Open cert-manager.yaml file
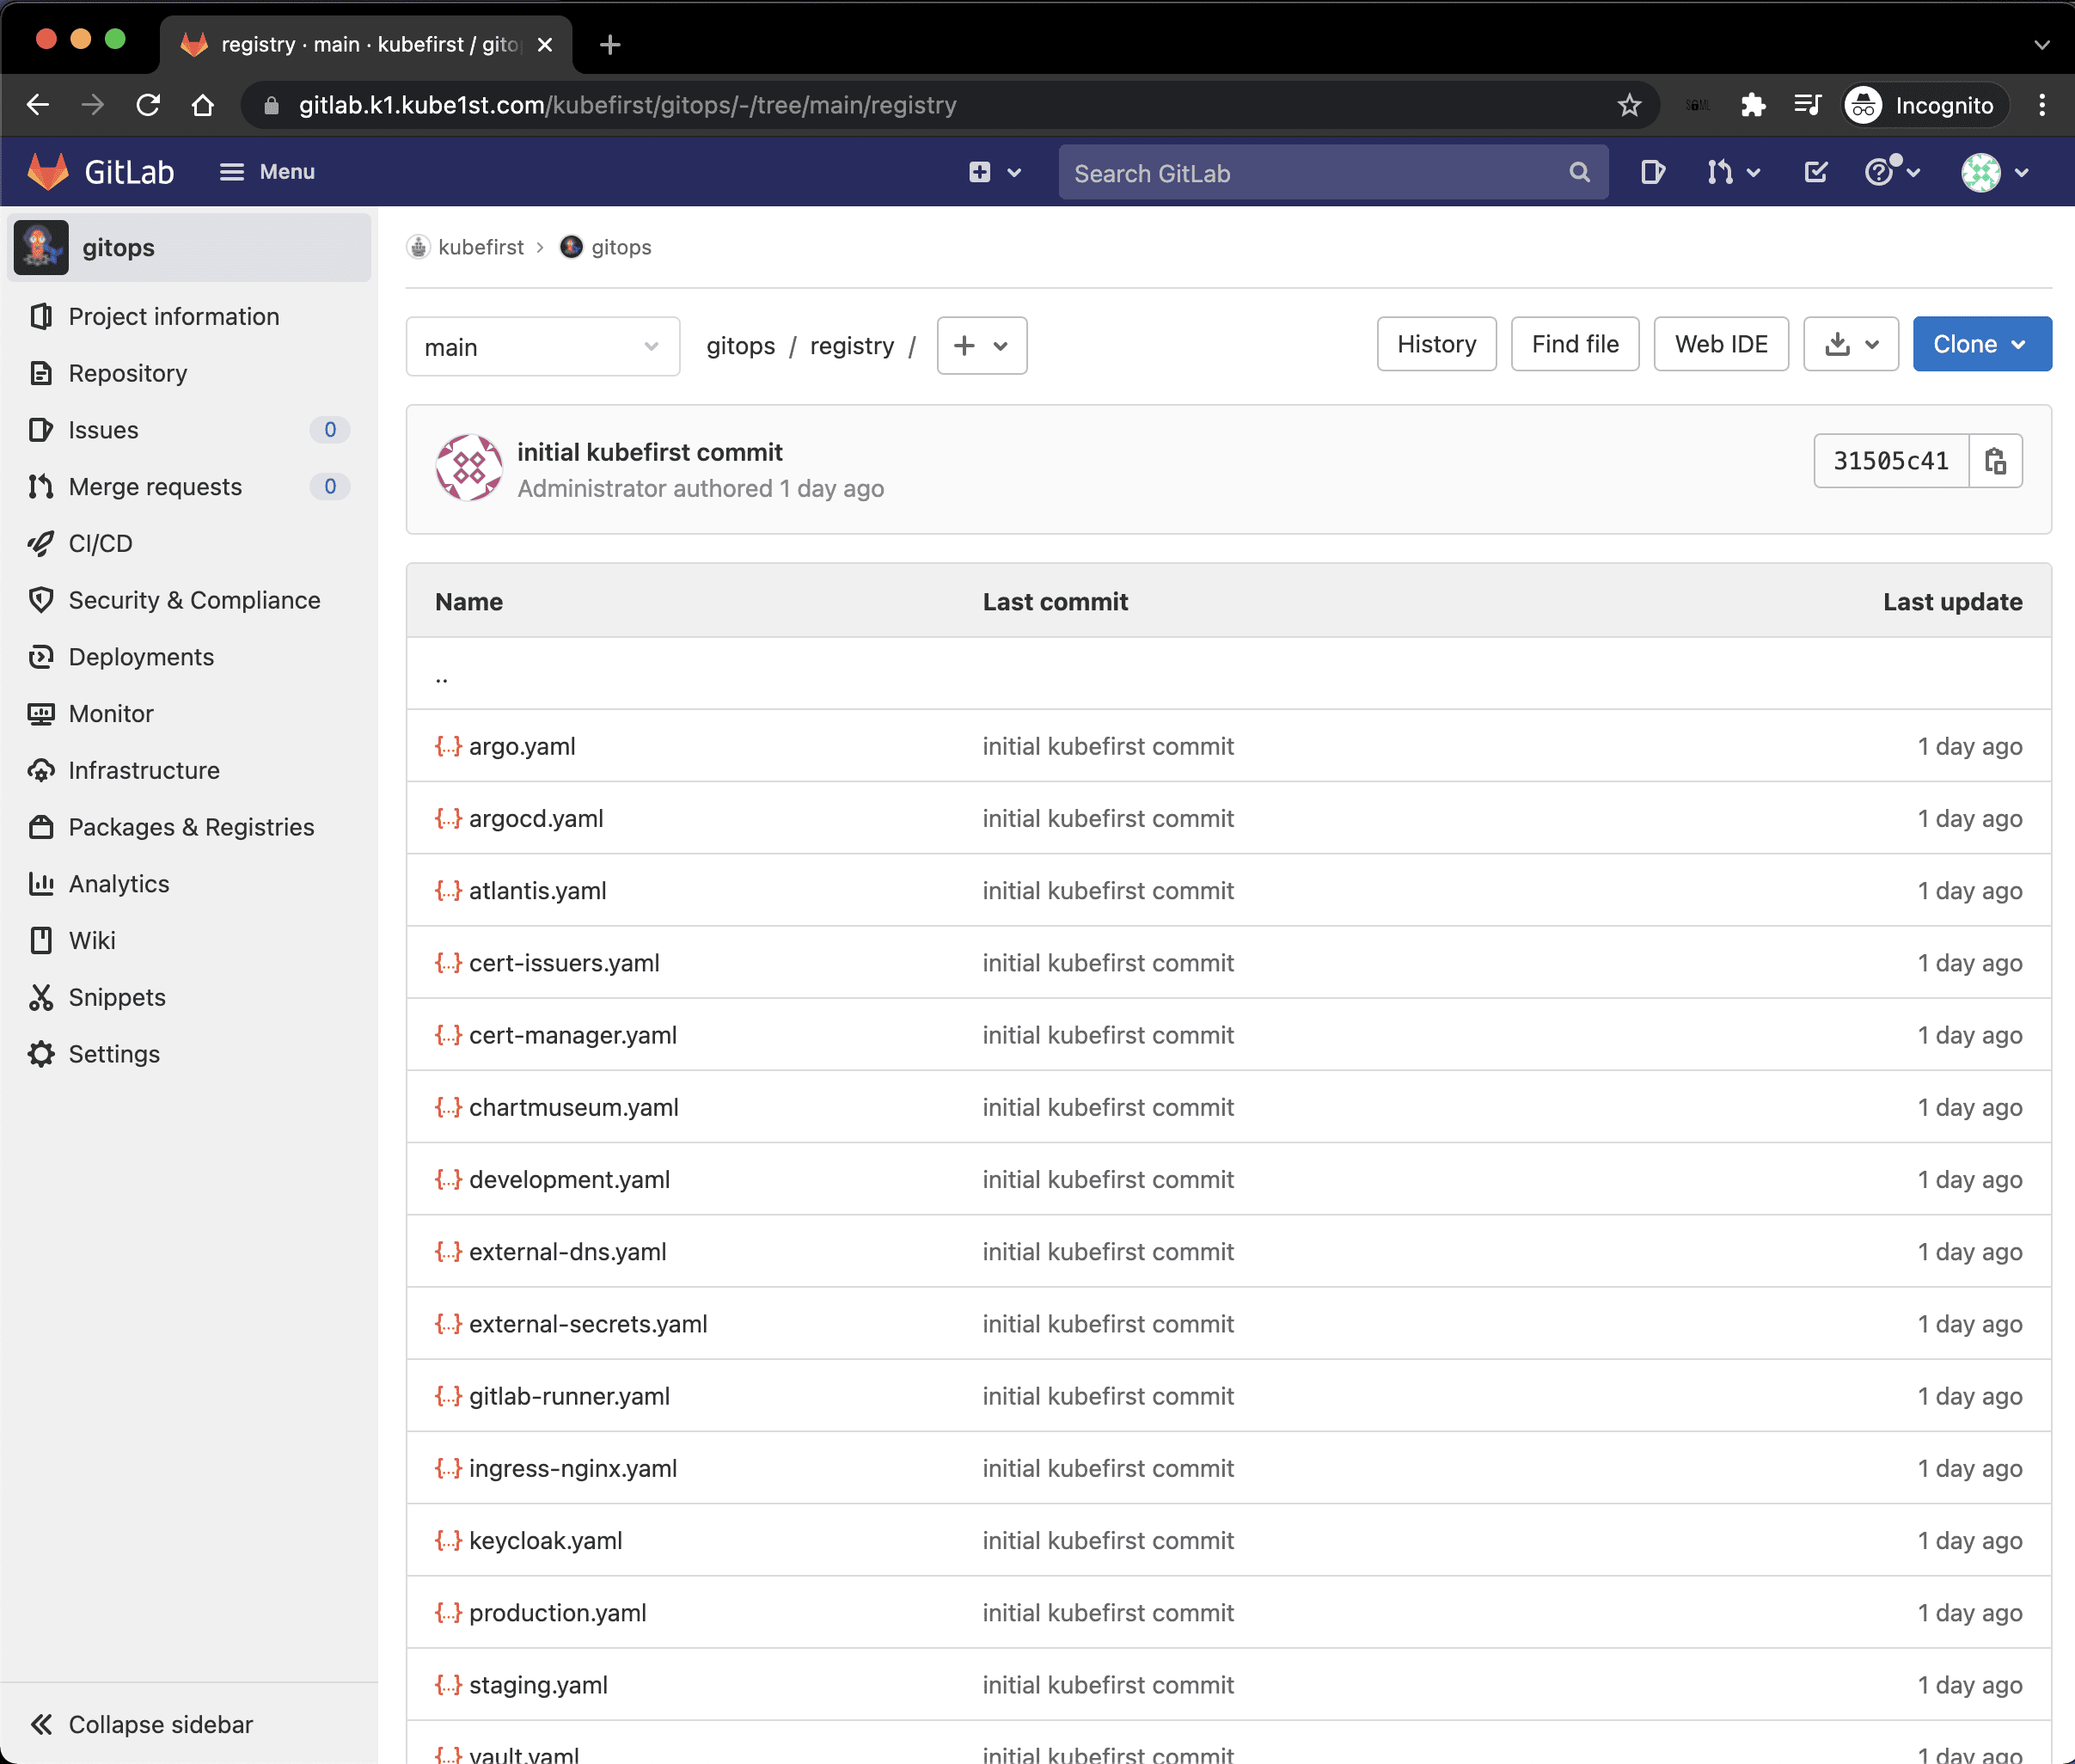 click(573, 1035)
